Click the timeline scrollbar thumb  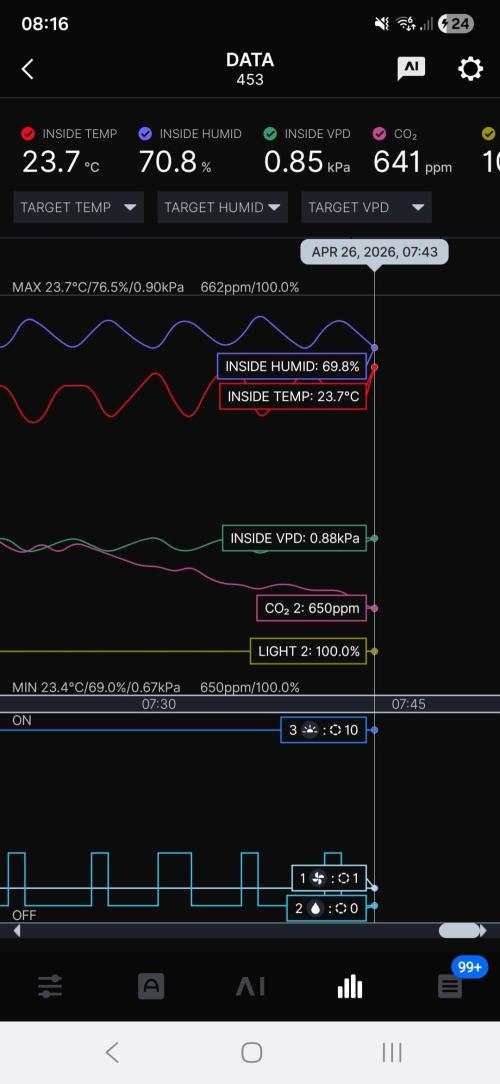(x=459, y=931)
